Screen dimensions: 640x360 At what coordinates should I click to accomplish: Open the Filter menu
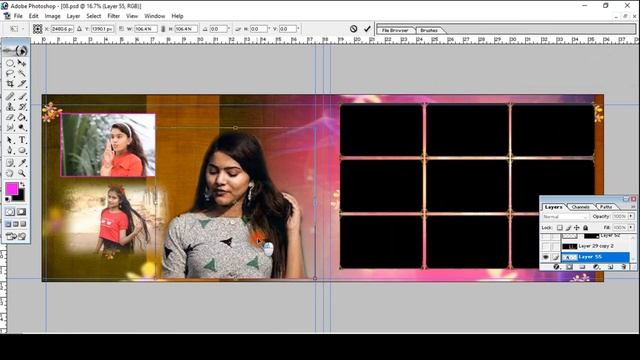[113, 16]
